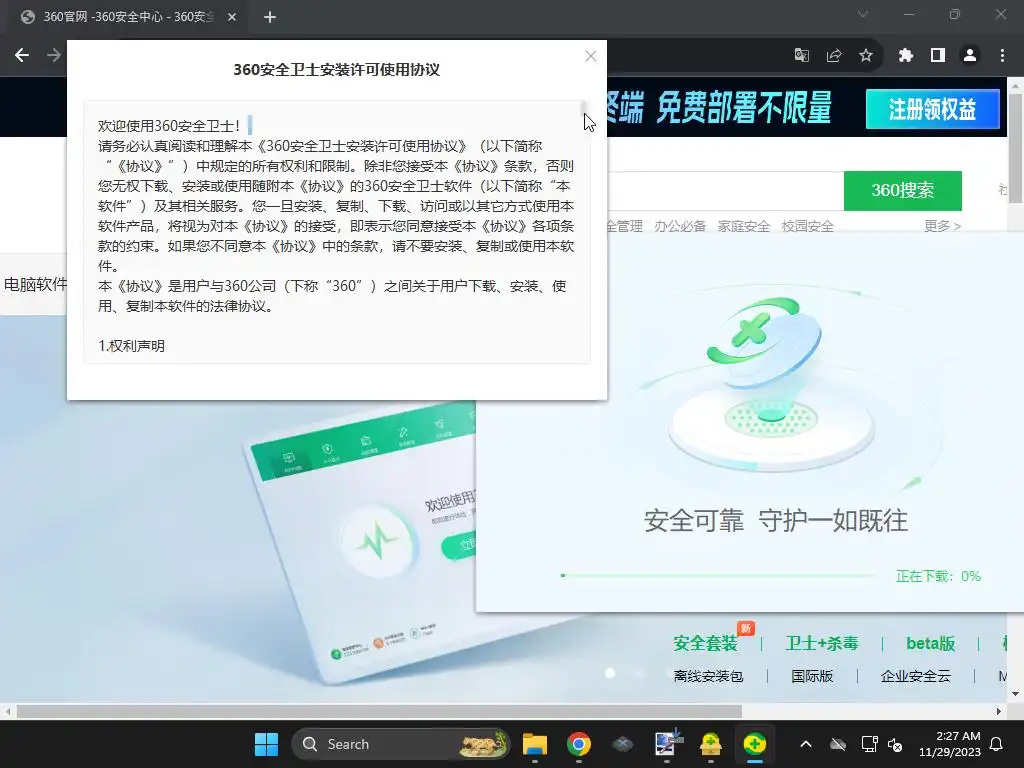
Task: Open Google Chrome from the taskbar
Action: point(579,744)
